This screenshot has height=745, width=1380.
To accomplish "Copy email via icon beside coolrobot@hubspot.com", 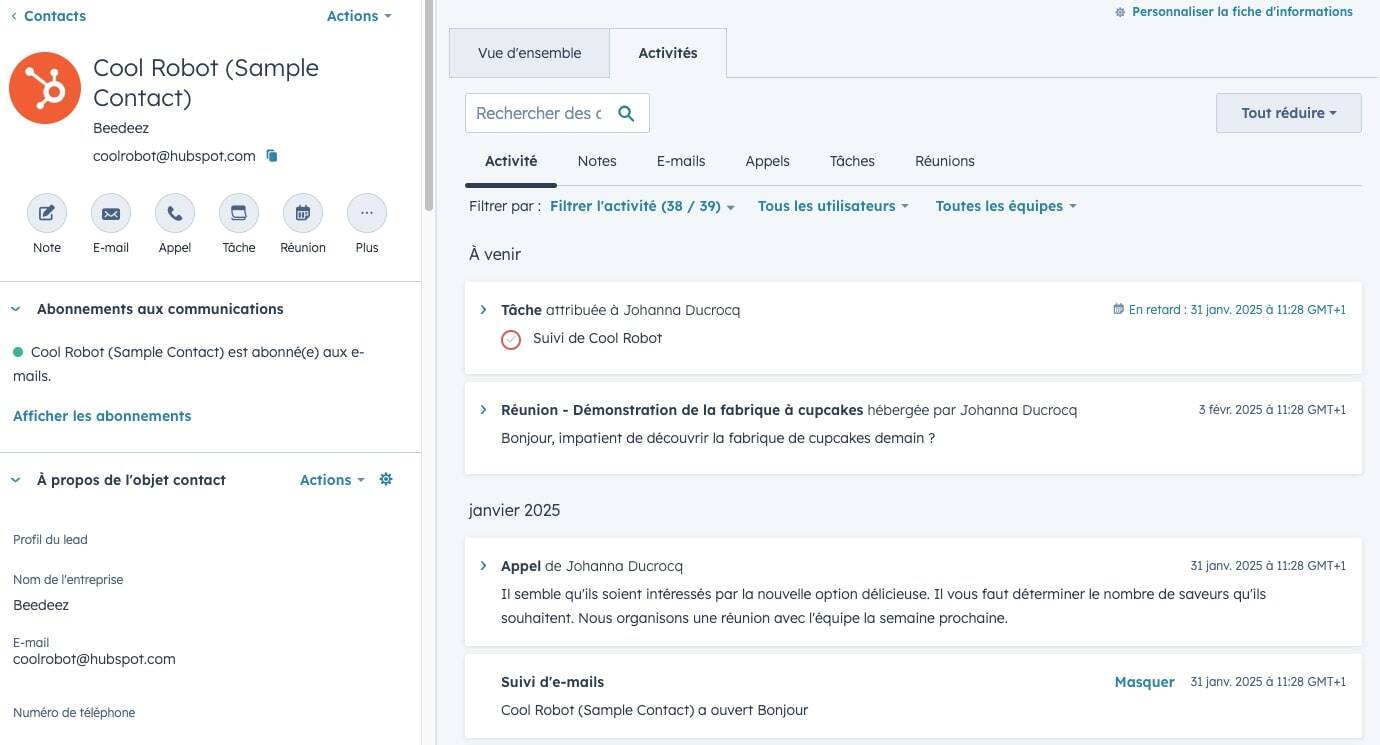I will coord(271,156).
